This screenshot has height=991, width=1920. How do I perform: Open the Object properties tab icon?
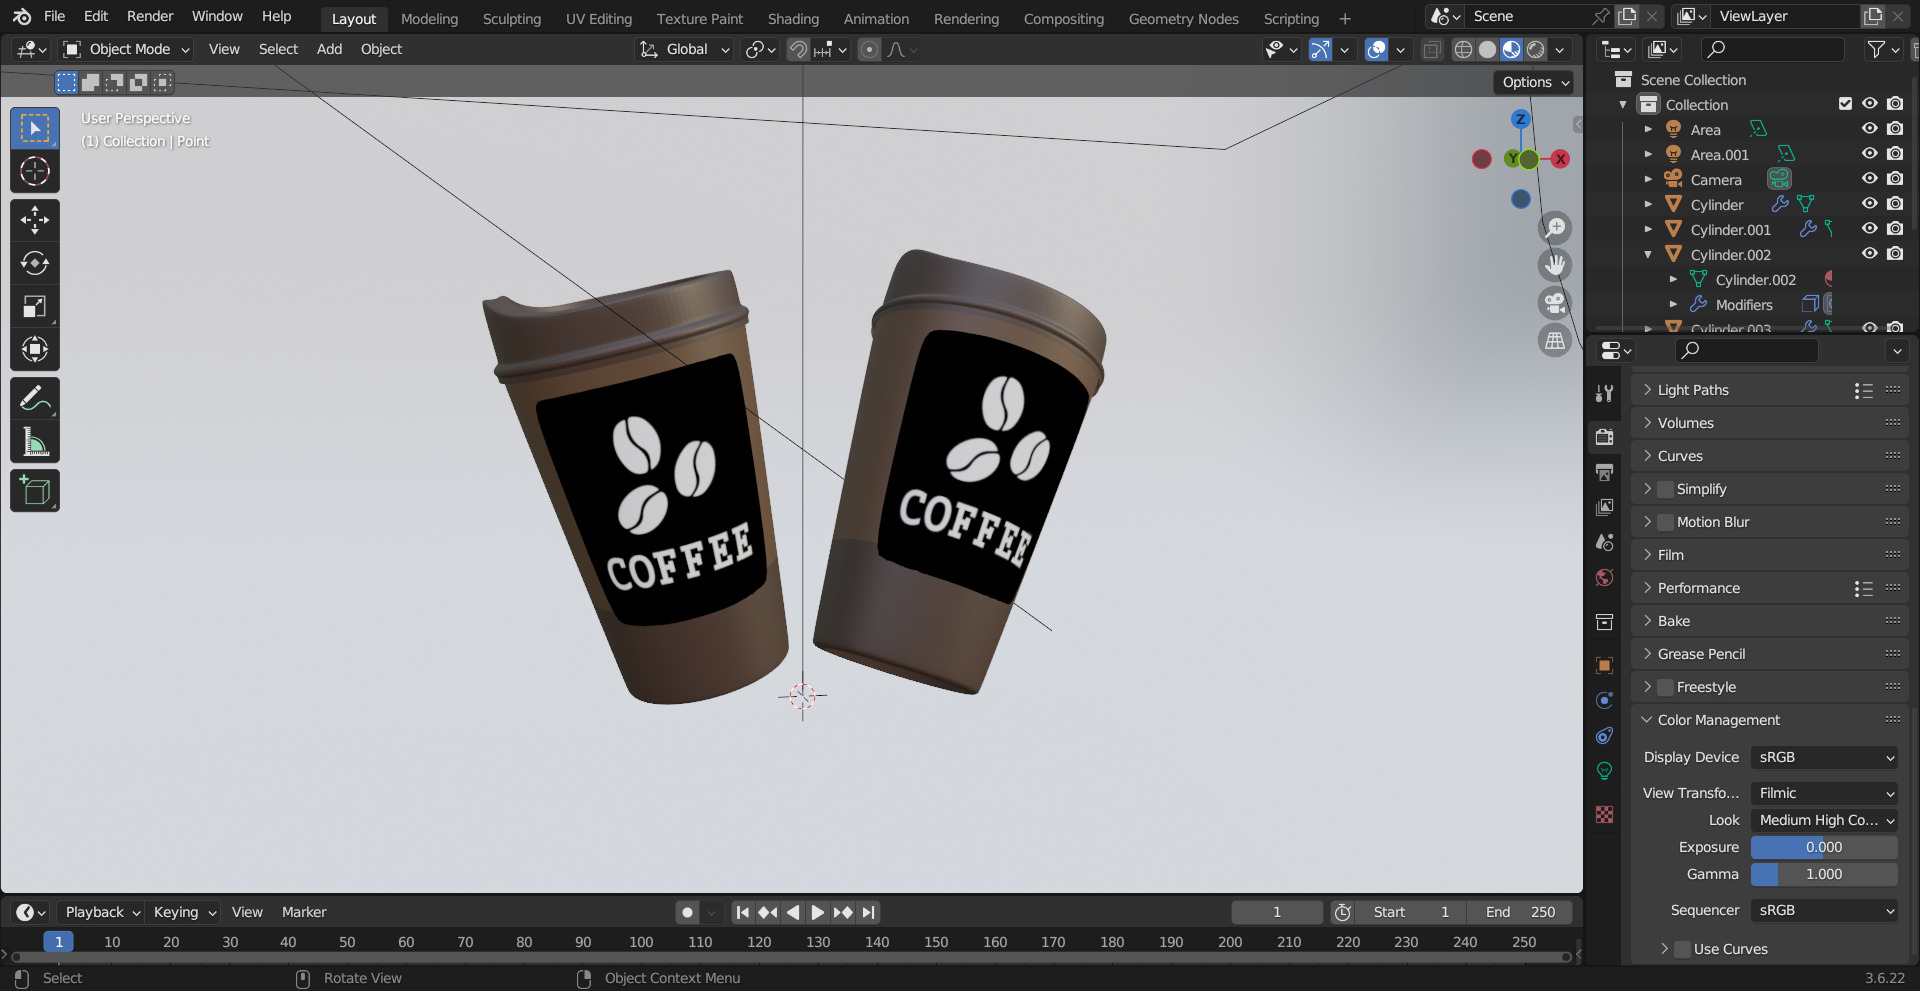pos(1605,665)
